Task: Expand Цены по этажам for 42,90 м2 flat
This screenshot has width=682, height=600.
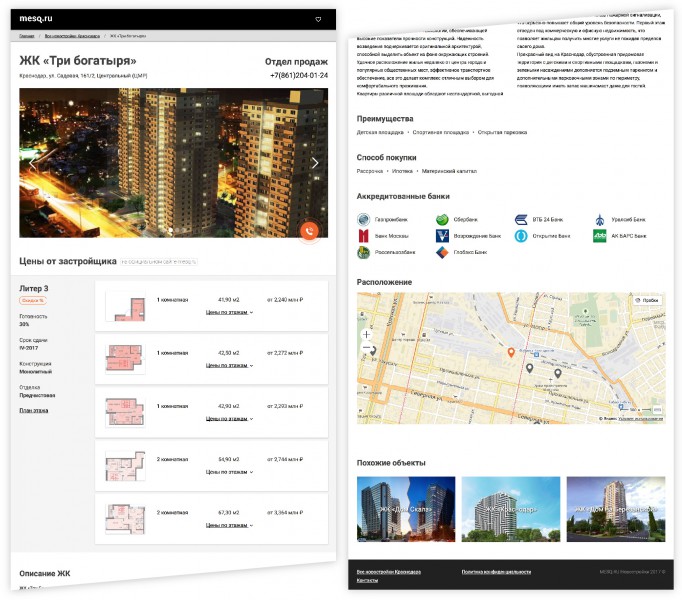Action: [229, 419]
